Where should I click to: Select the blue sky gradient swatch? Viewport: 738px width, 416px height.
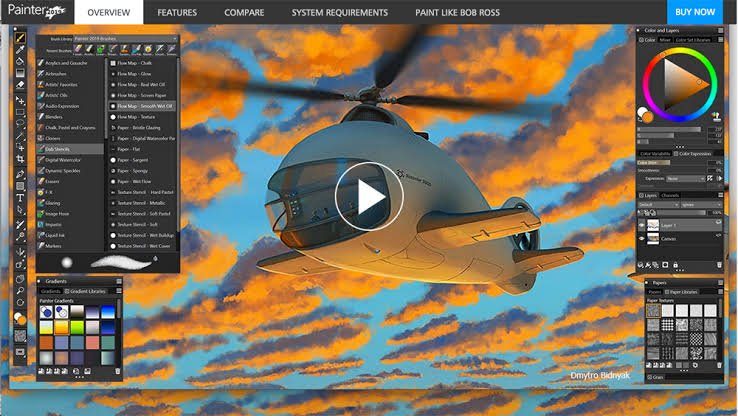(x=108, y=312)
